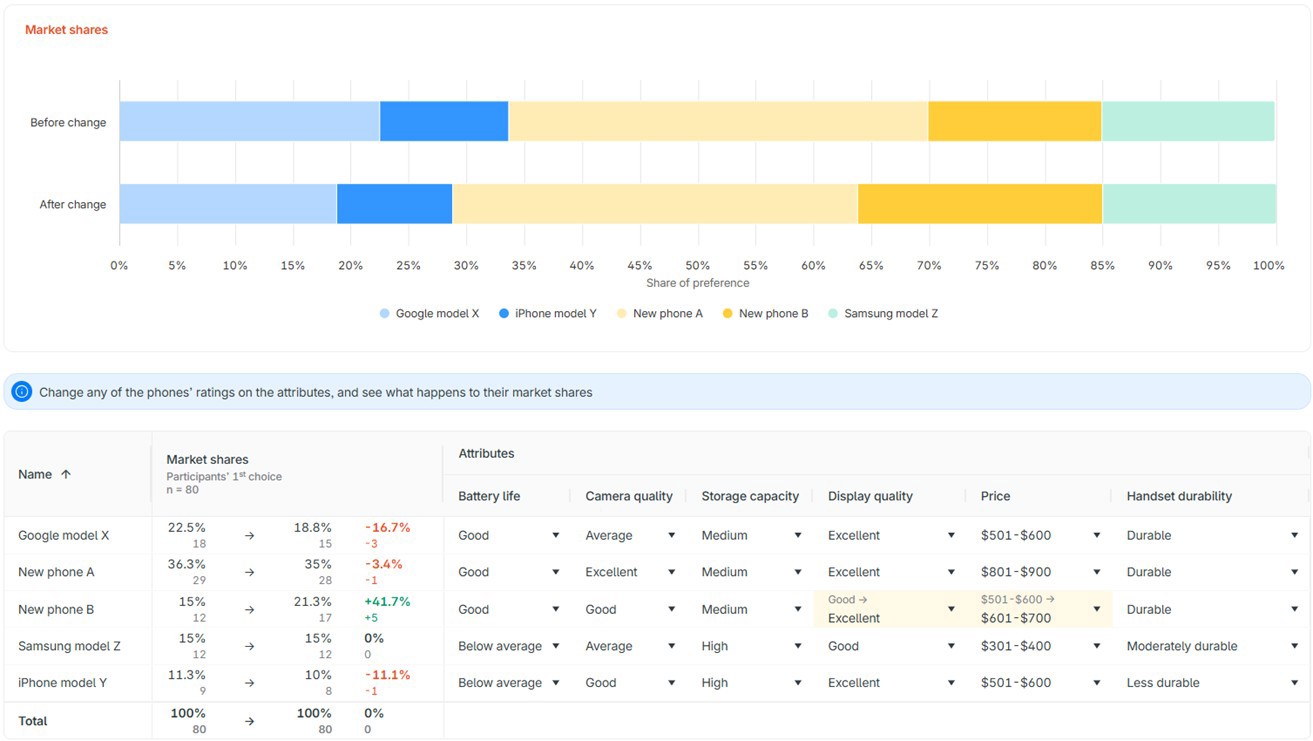Viewport: 1313px width, 741px height.
Task: Open iPhone model Y Camera quality dropdown
Action: pos(671,683)
